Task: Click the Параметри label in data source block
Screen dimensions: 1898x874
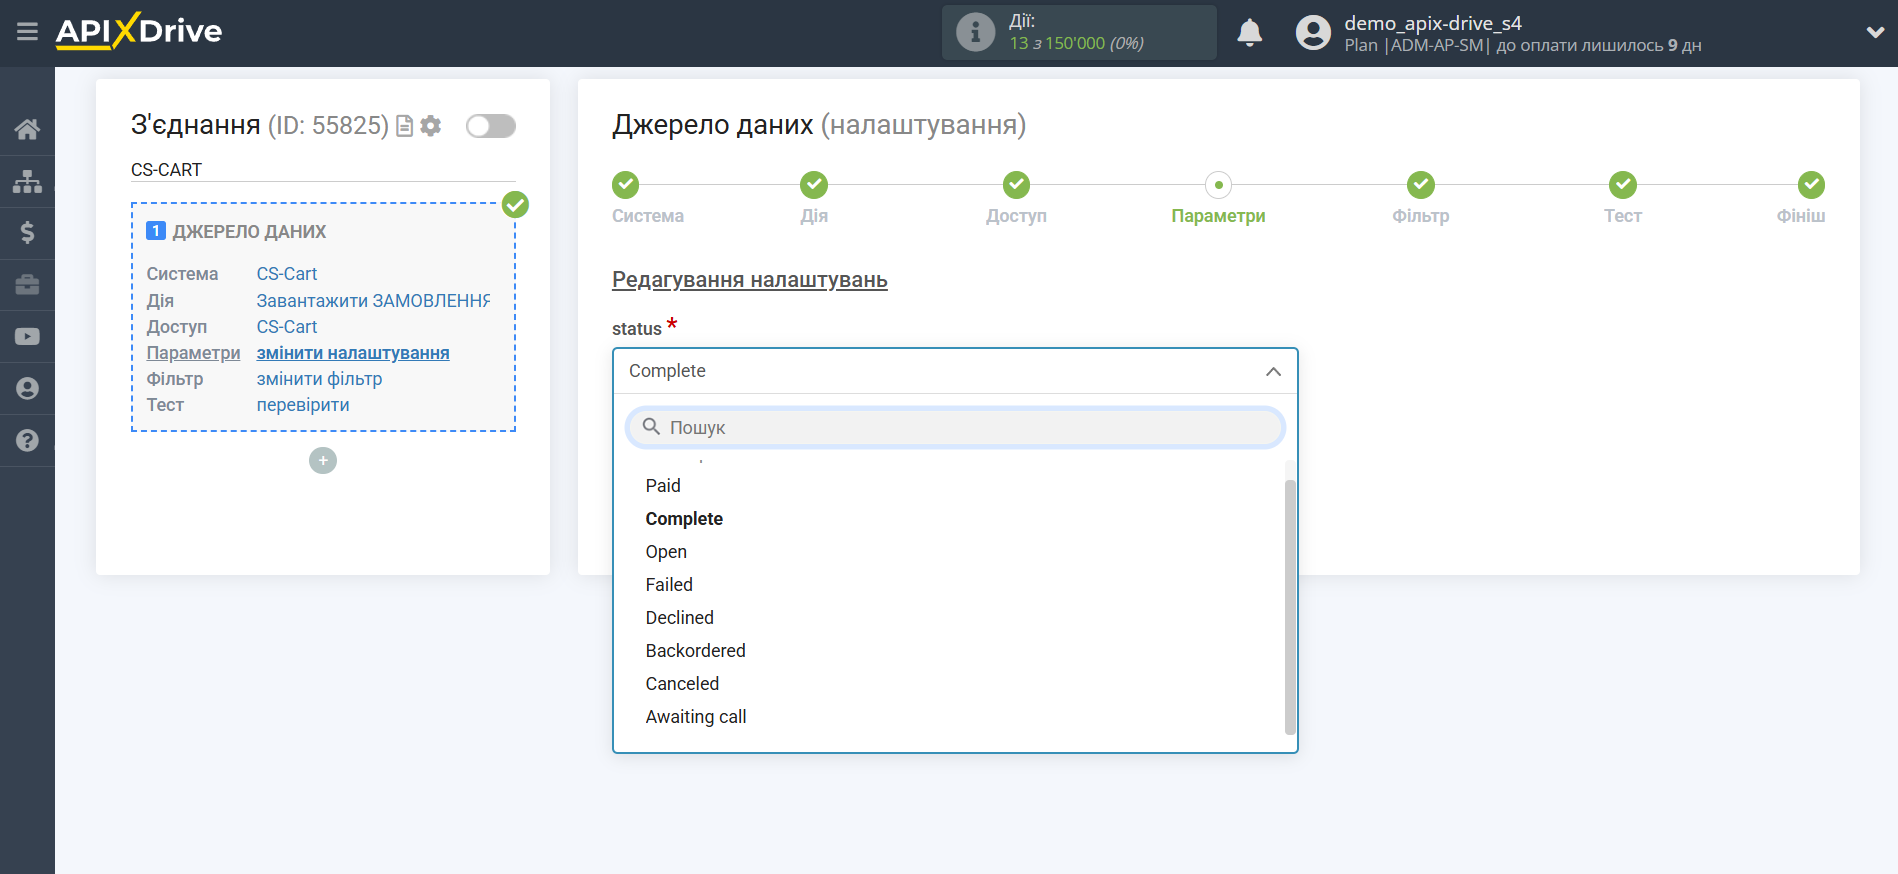Action: 193,353
